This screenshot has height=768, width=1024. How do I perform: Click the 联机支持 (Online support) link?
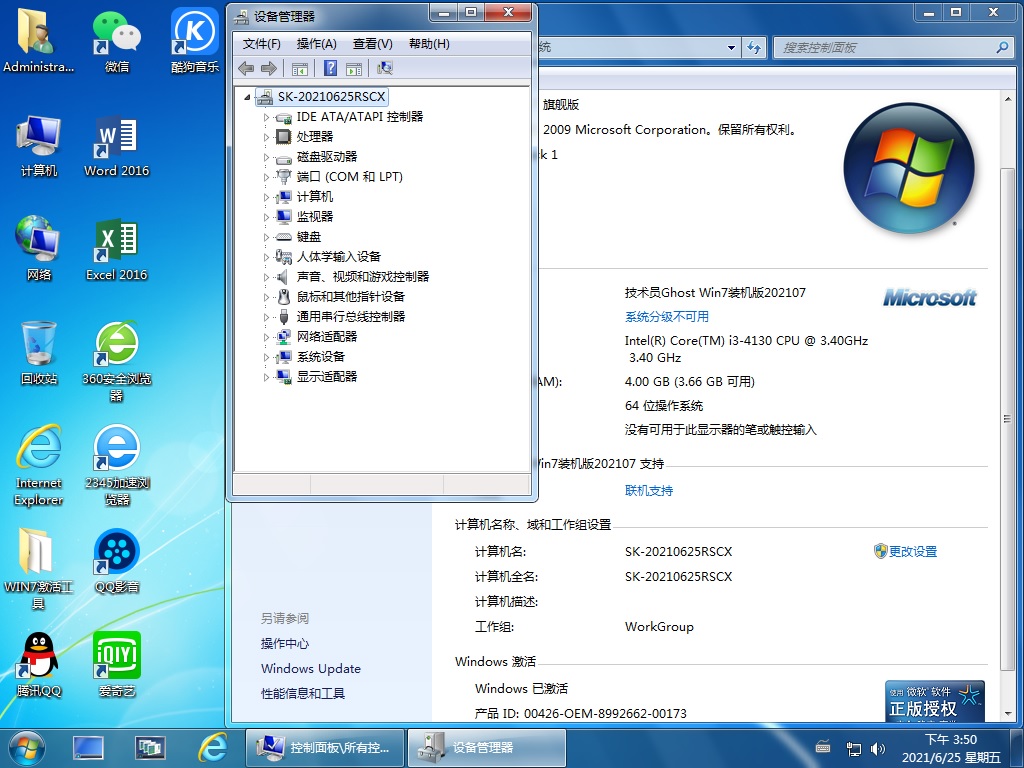coord(649,491)
